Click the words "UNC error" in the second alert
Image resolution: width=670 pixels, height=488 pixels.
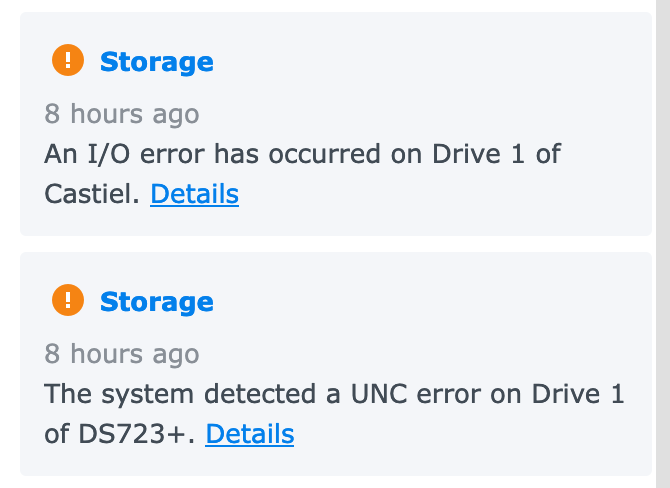[391, 394]
